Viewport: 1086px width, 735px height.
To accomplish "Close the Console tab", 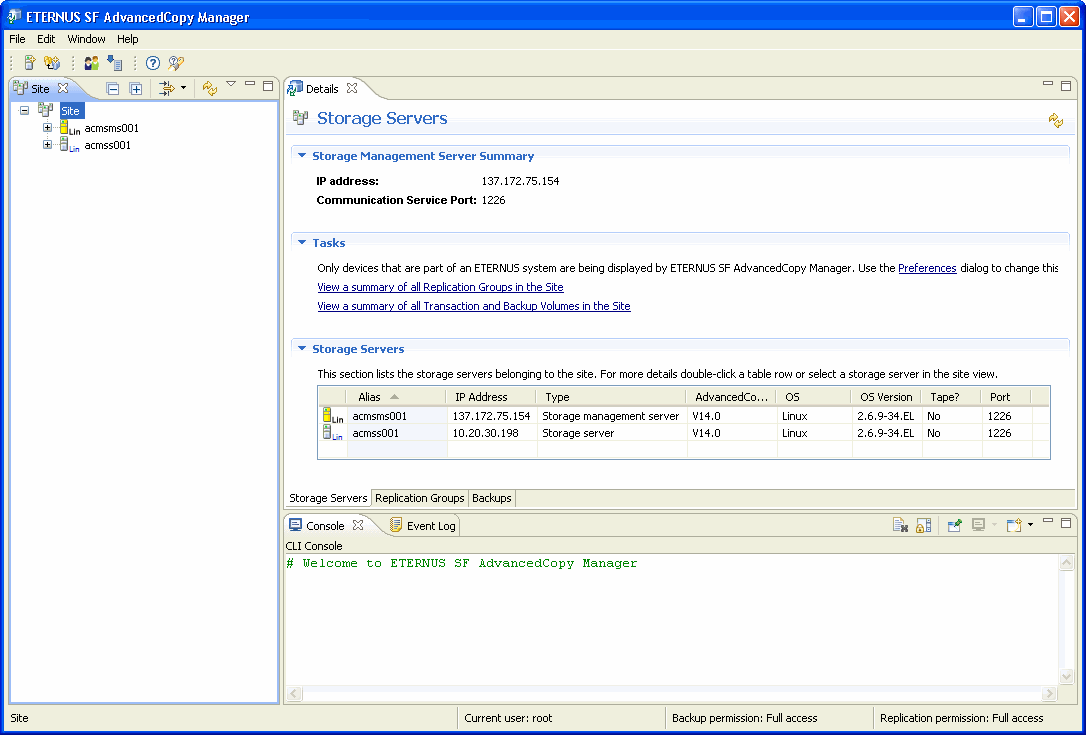I will click(x=358, y=525).
